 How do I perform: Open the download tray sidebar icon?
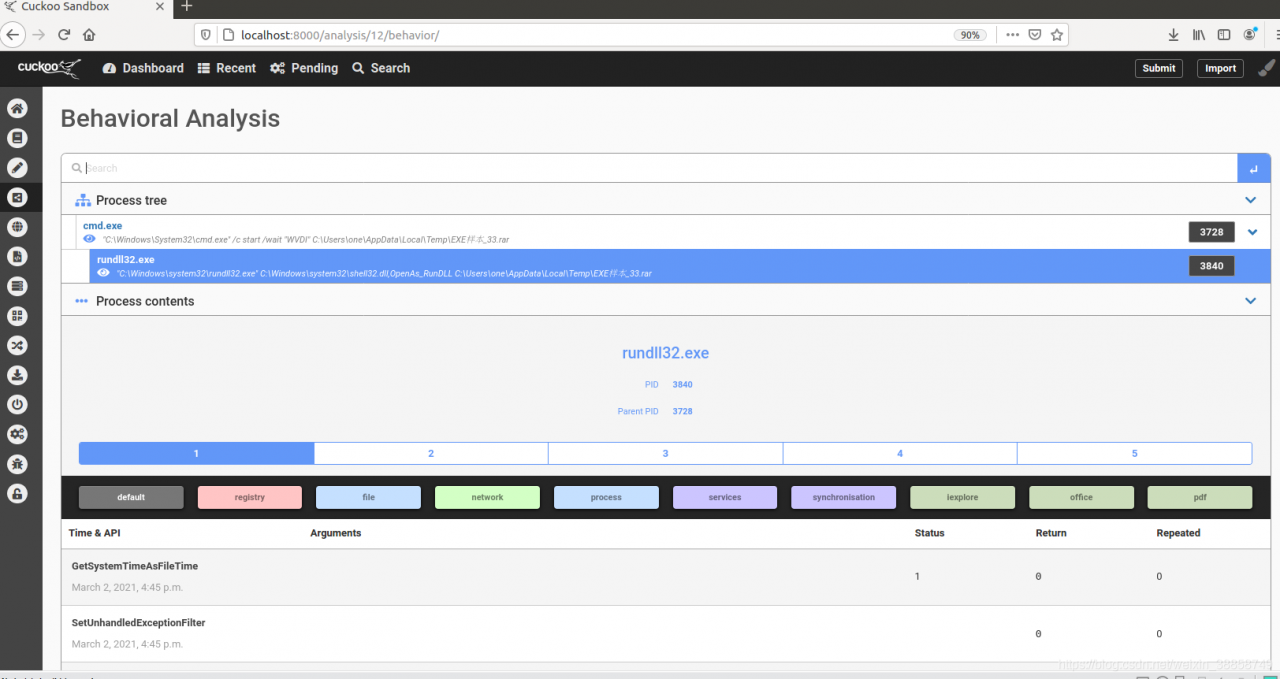pos(17,375)
